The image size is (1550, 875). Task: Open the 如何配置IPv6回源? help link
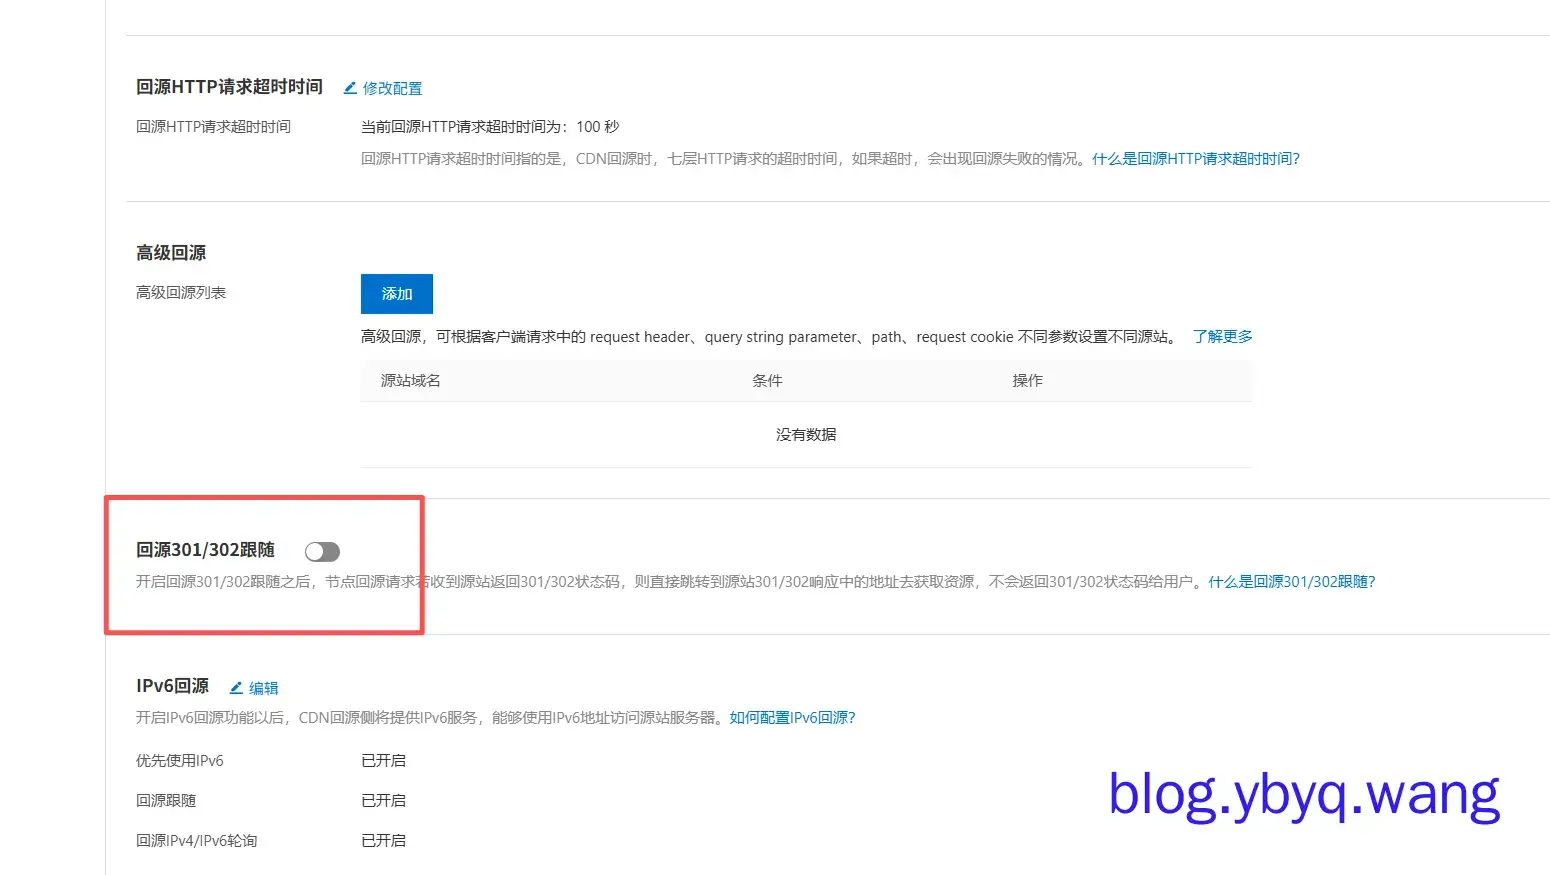792,718
